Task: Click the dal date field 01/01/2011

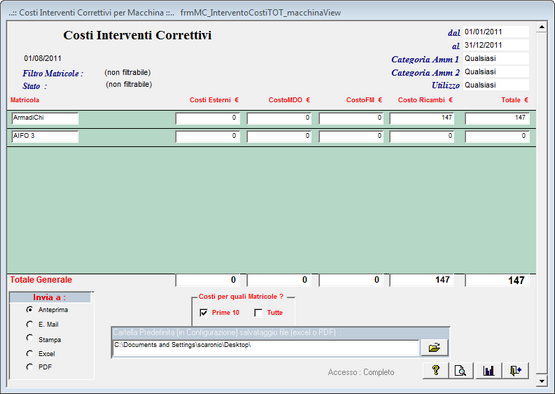Action: pos(496,32)
